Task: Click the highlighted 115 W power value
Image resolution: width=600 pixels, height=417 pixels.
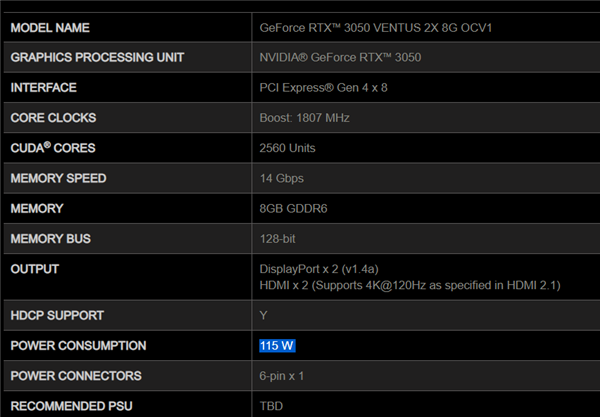Action: [278, 346]
